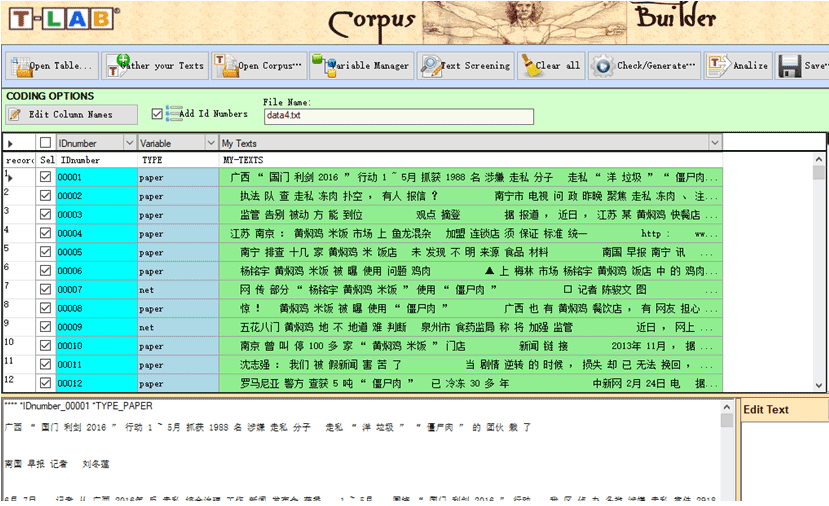This screenshot has width=829, height=506.
Task: Uncheck the checkbox for row 00005
Action: point(45,252)
